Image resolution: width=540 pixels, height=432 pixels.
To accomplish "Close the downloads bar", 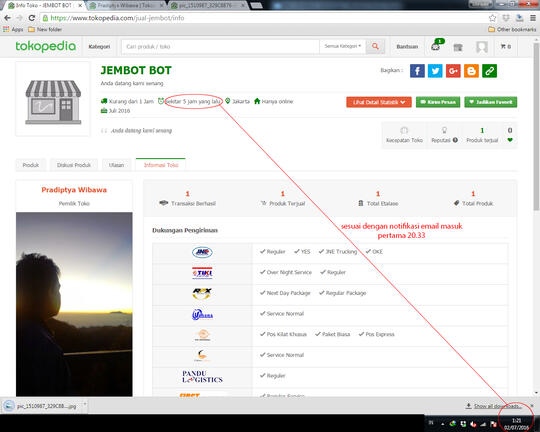I will click(532, 406).
